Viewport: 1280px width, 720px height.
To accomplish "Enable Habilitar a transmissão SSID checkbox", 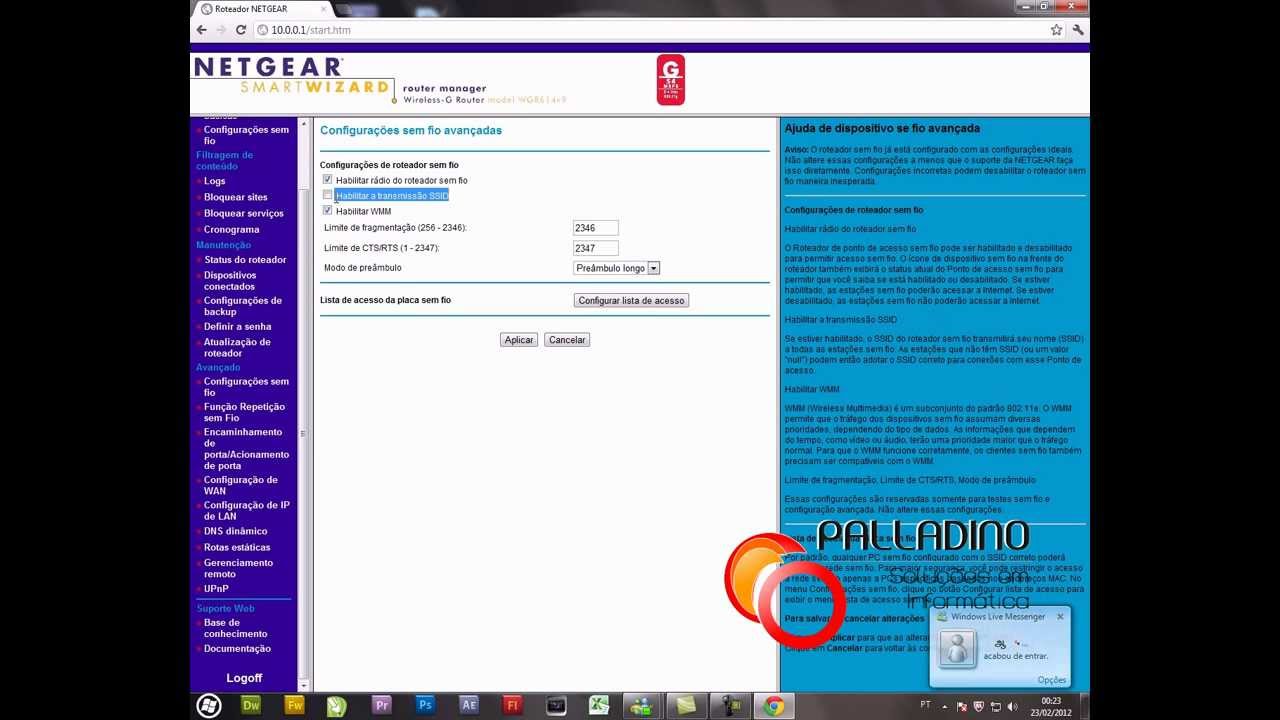I will (x=328, y=195).
